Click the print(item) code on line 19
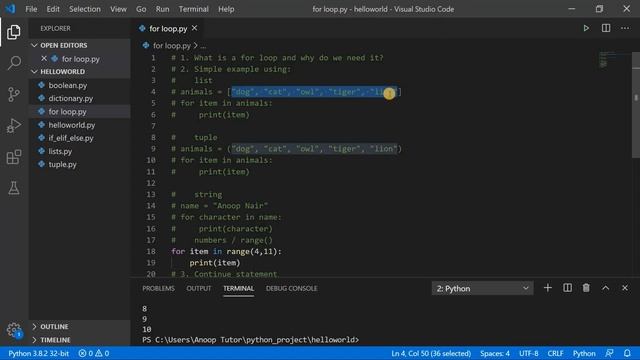This screenshot has width=640, height=360. tap(215, 263)
